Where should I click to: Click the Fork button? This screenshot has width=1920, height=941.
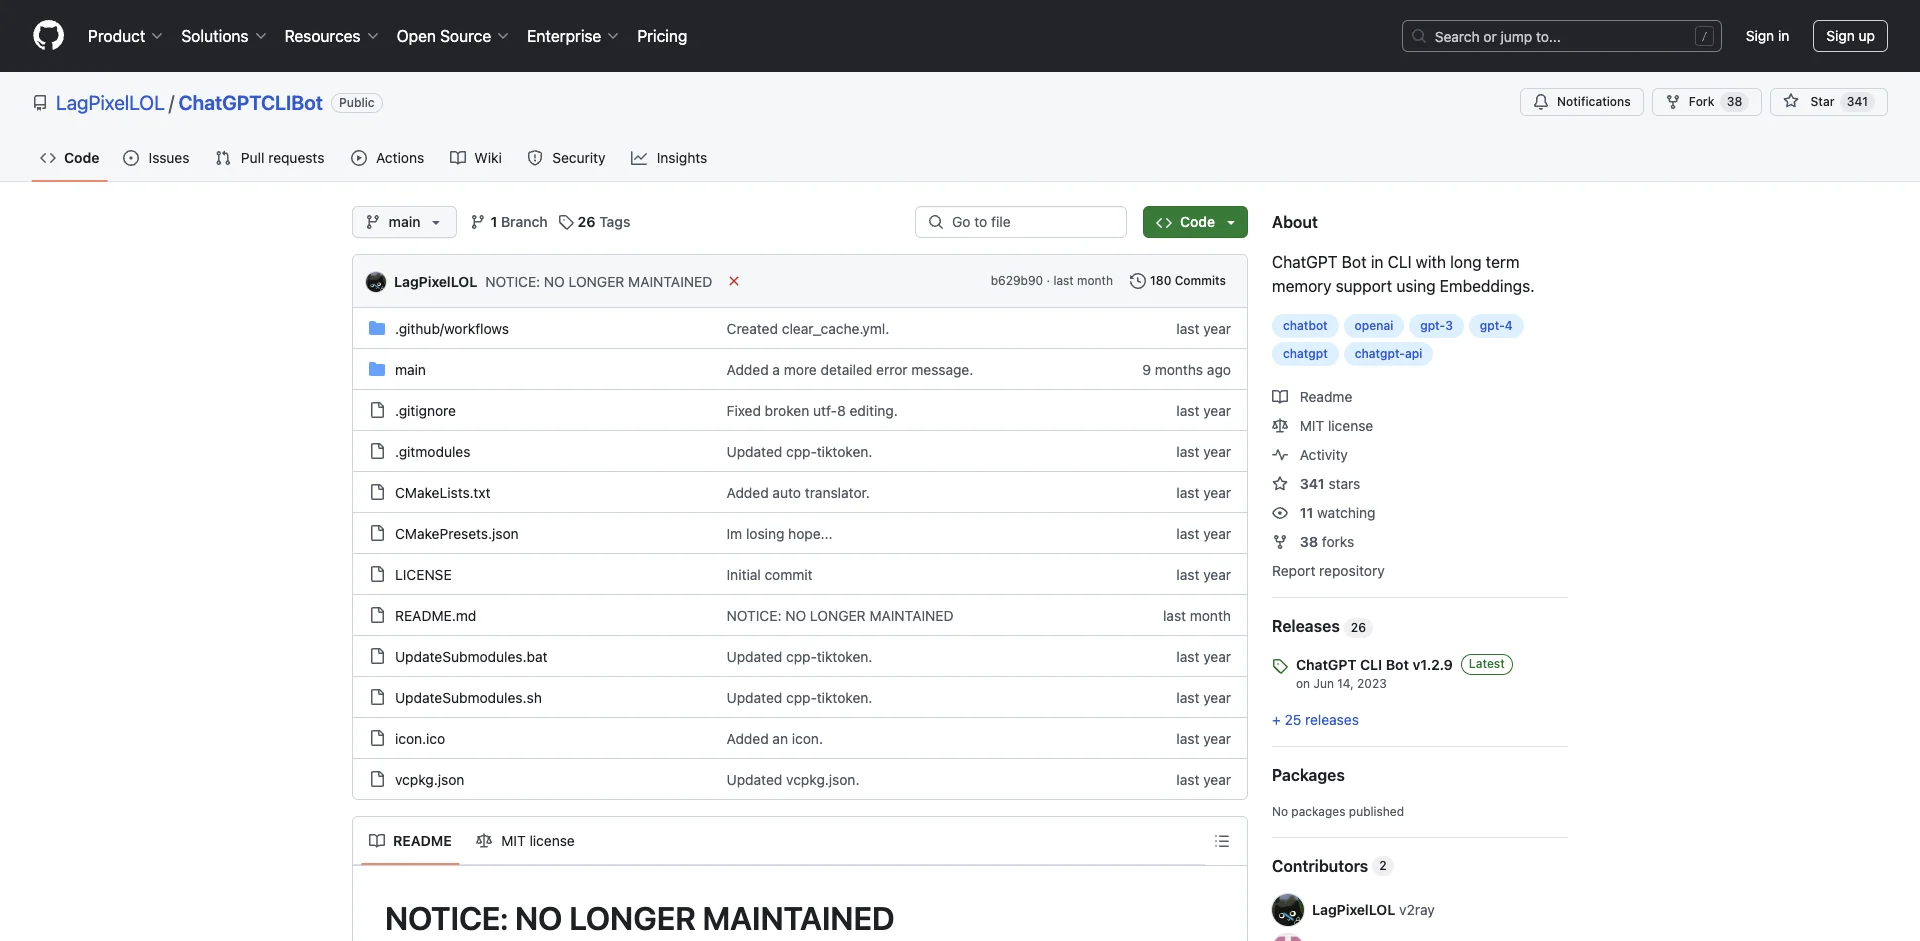click(x=1706, y=102)
